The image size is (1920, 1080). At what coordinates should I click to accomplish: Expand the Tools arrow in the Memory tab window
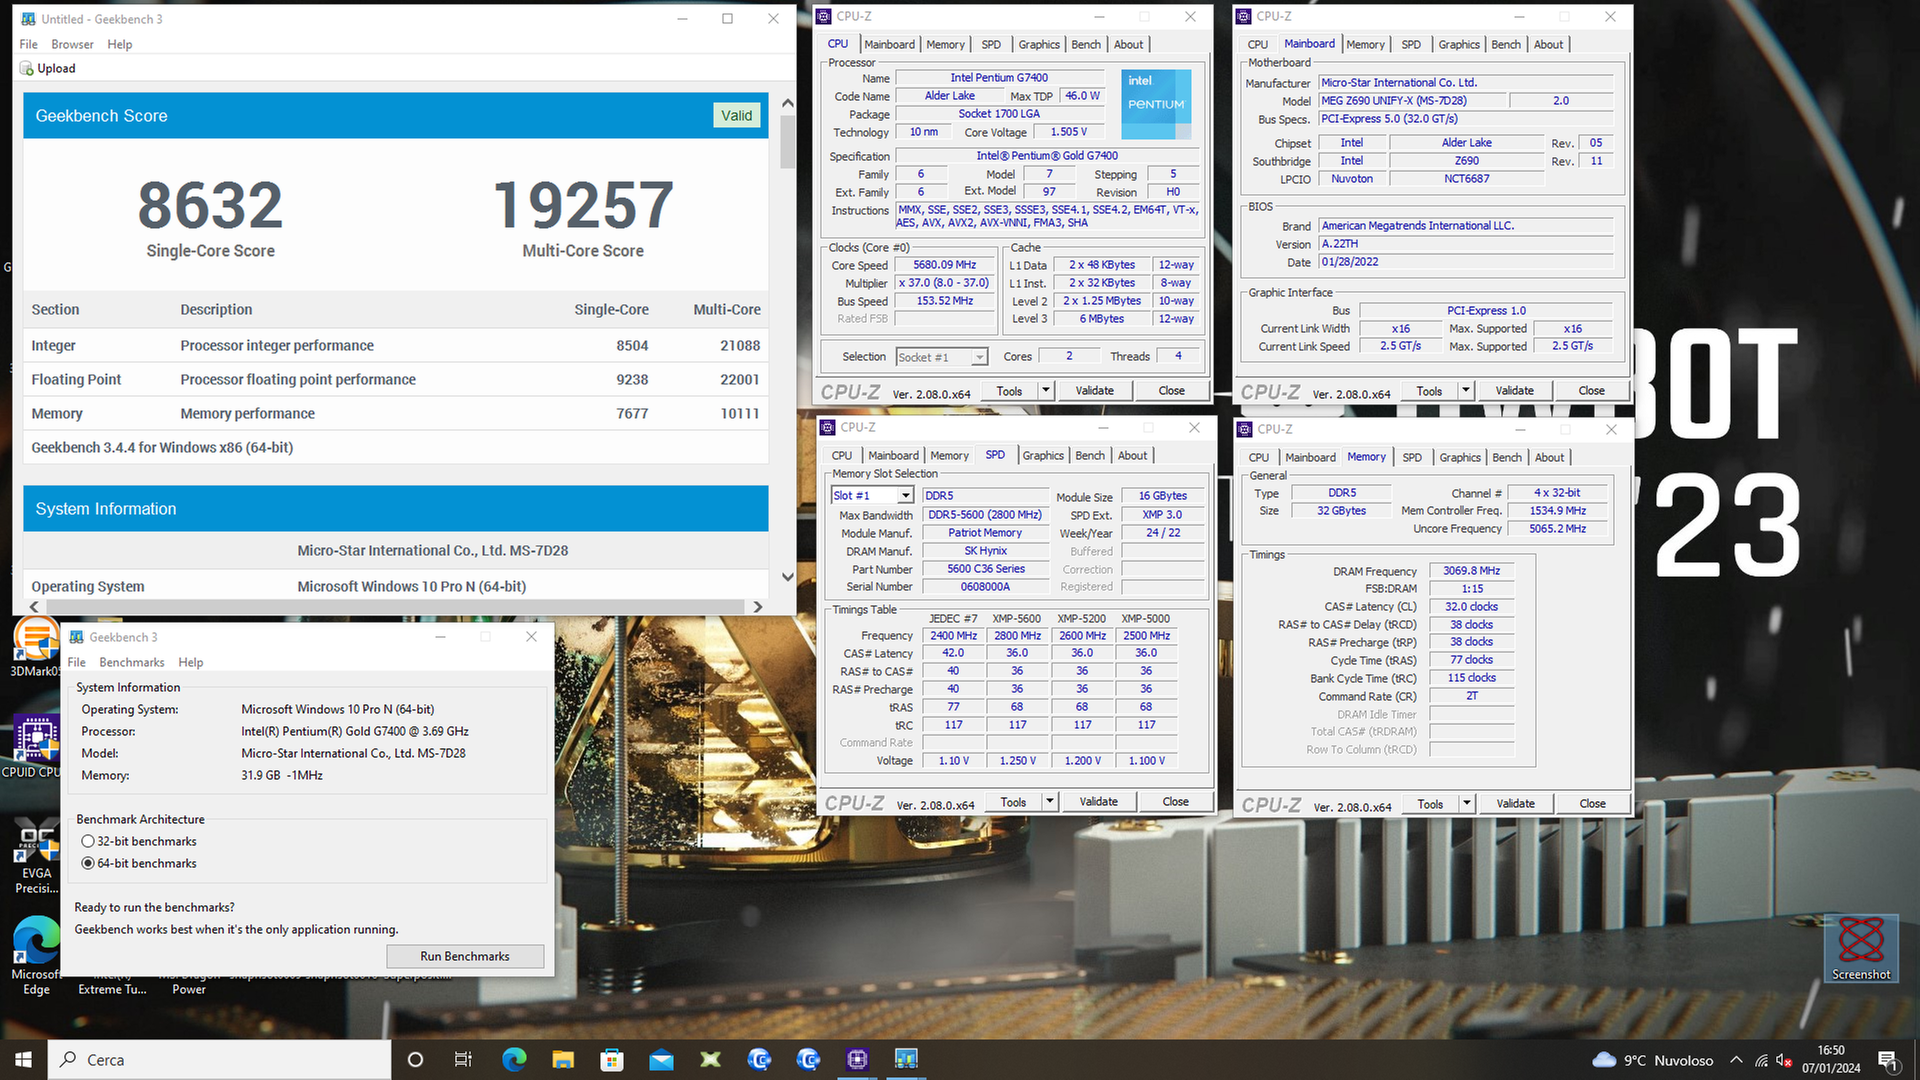click(1467, 803)
